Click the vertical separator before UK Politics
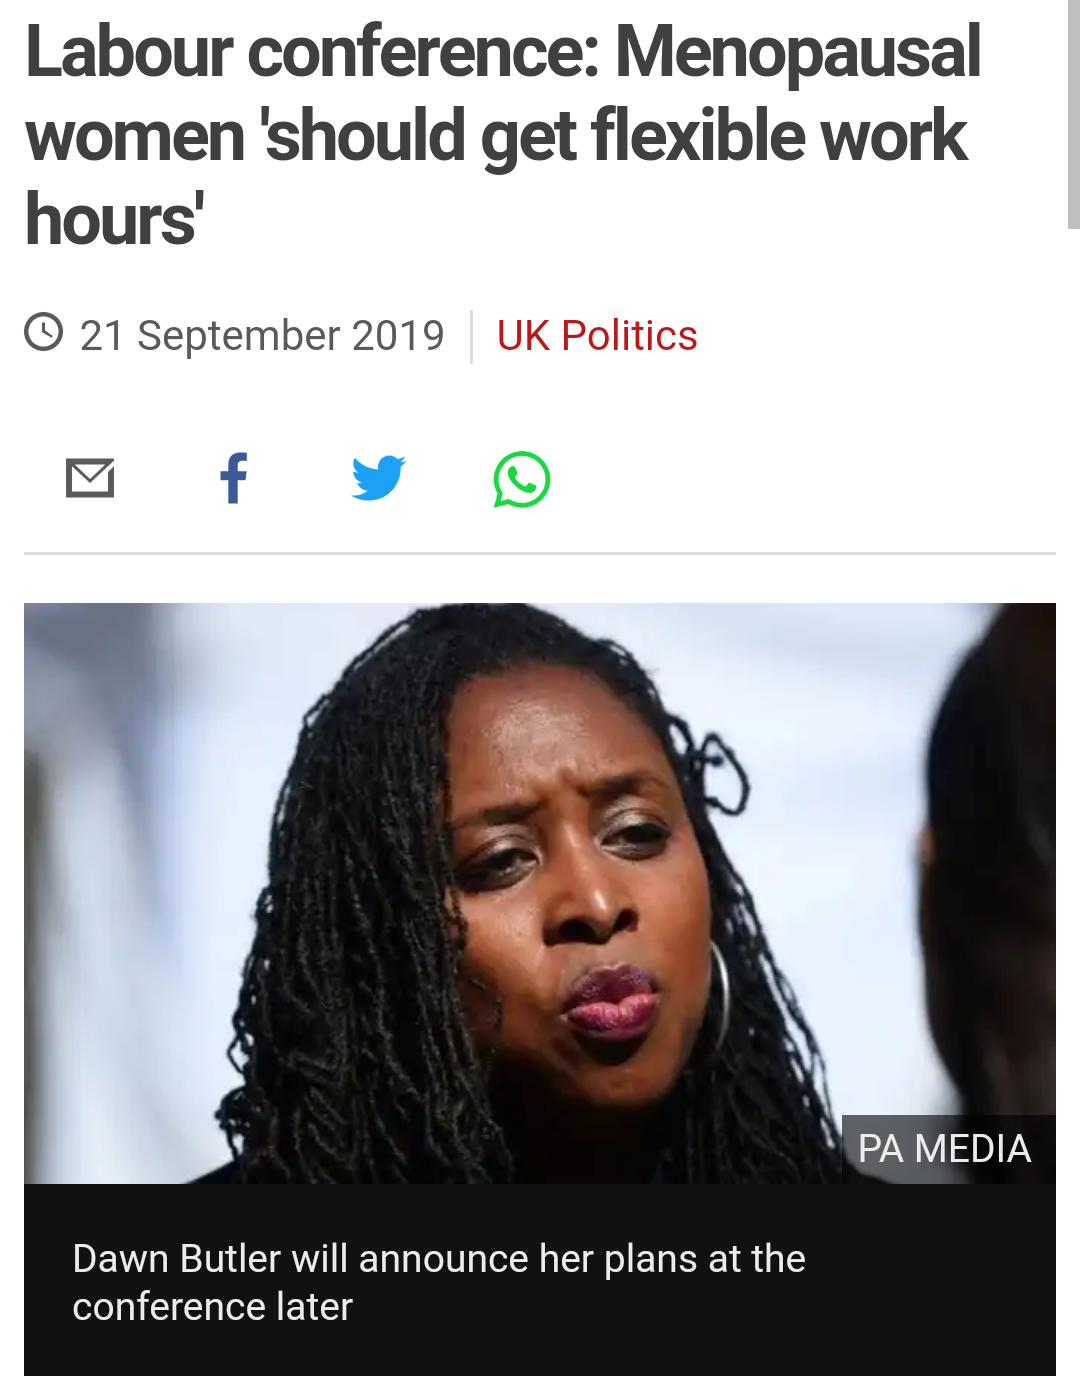Screen dimensions: 1080x1384 pyautogui.click(x=471, y=336)
